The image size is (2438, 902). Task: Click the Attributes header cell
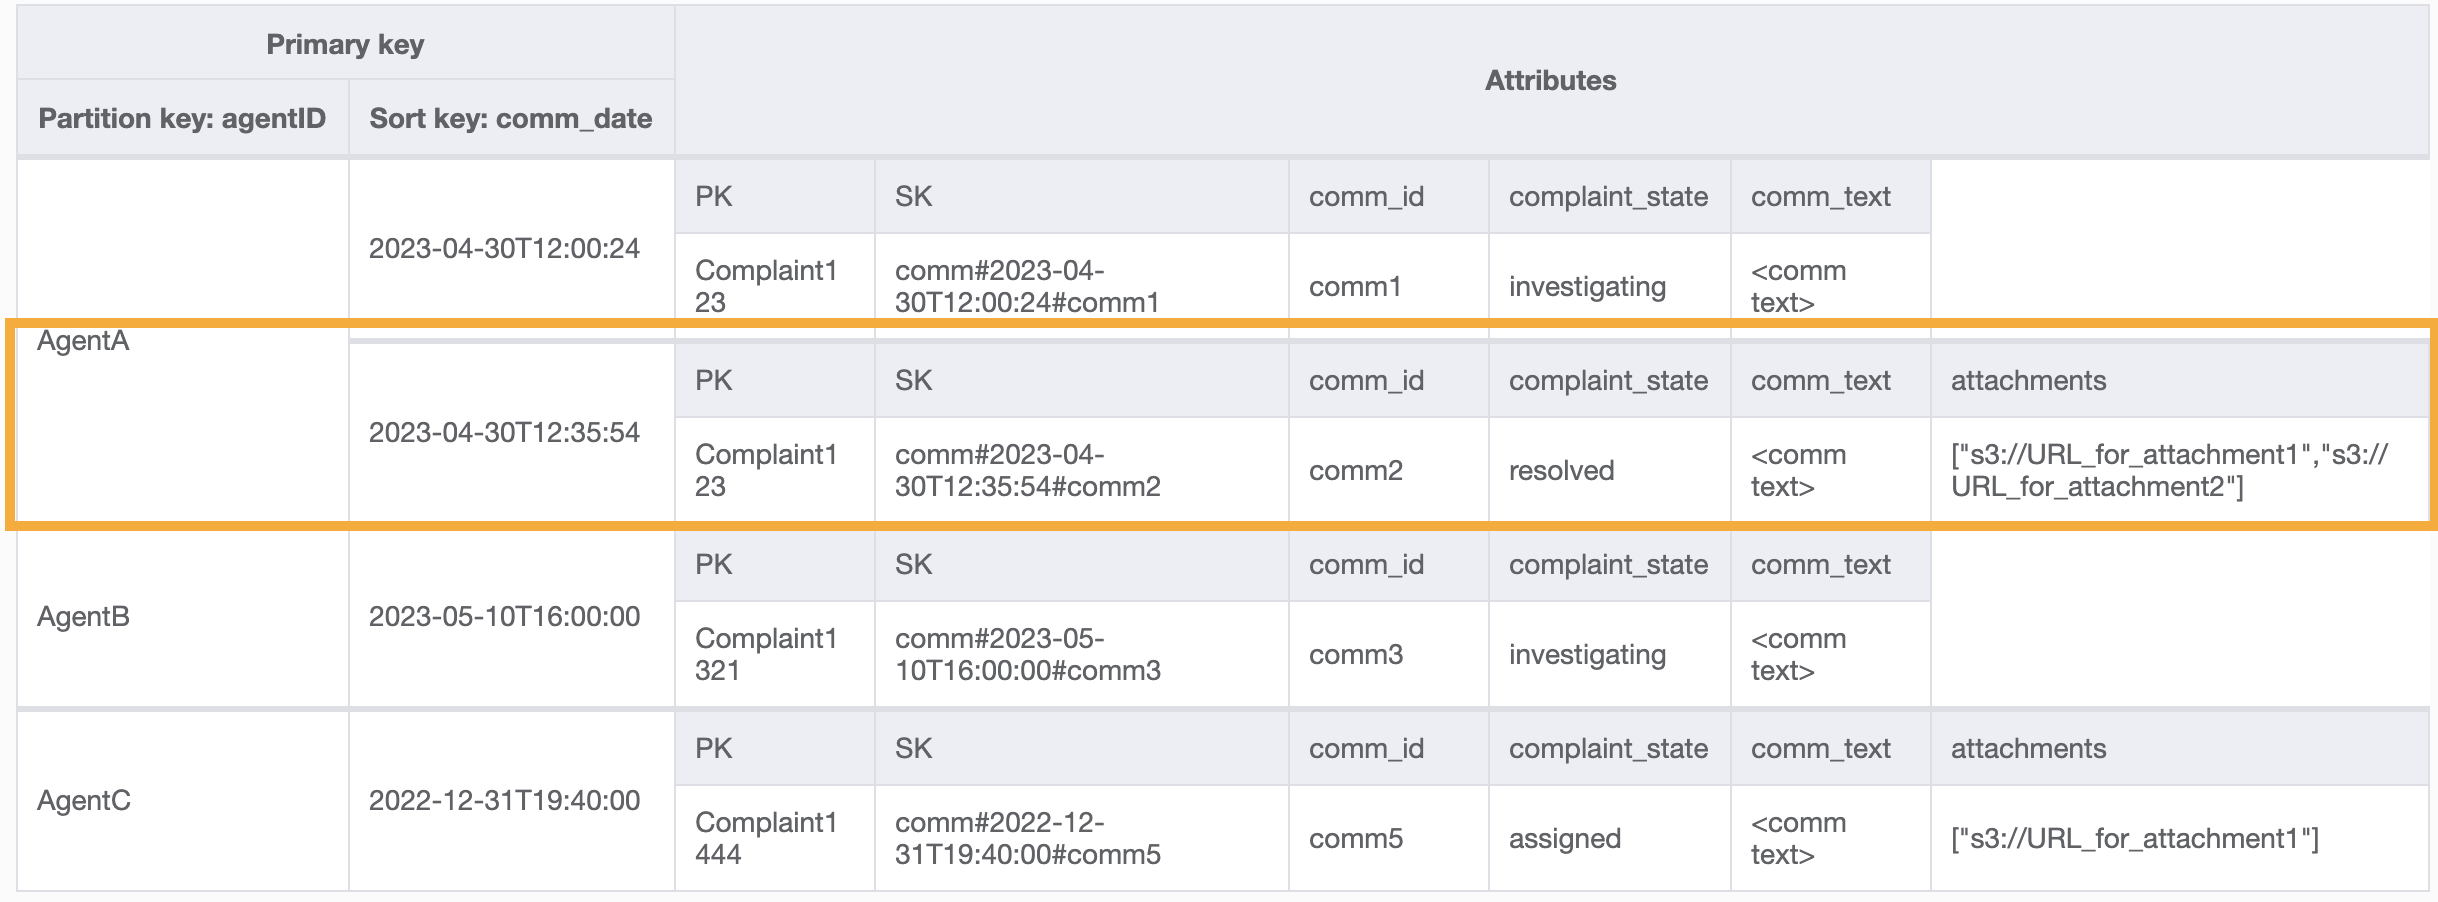point(1550,81)
